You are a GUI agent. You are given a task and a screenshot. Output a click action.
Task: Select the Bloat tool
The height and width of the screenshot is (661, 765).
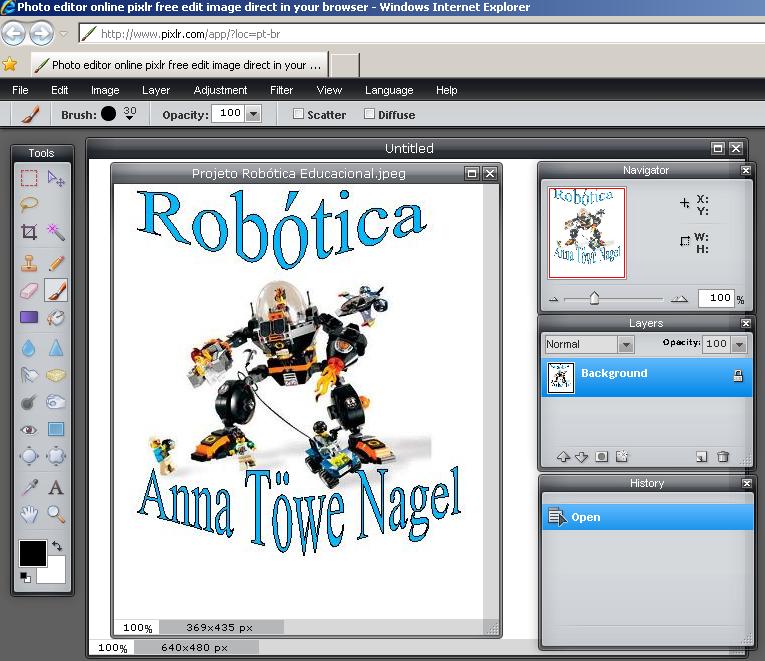[29, 456]
